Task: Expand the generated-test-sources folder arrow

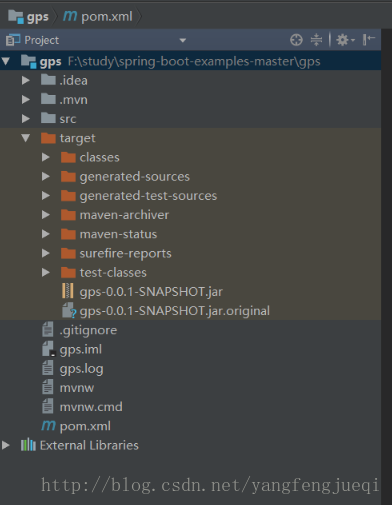Action: 46,196
